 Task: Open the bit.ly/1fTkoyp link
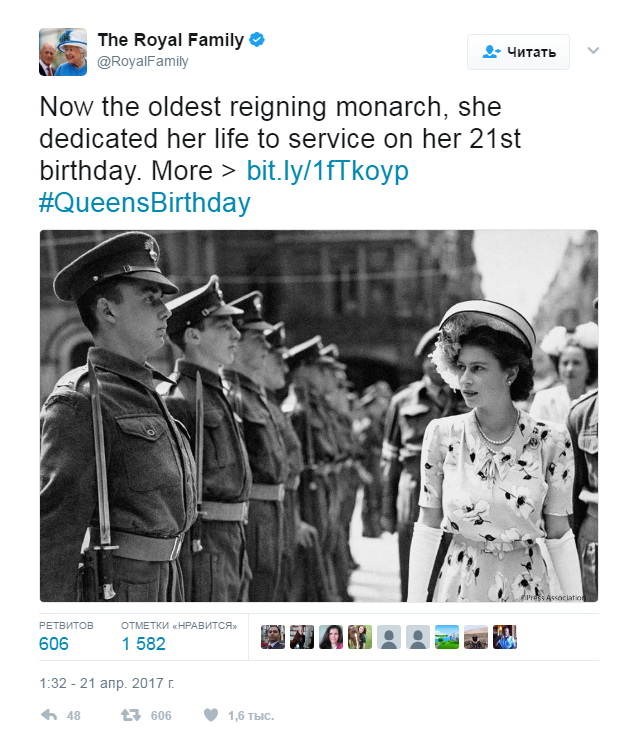pos(328,171)
